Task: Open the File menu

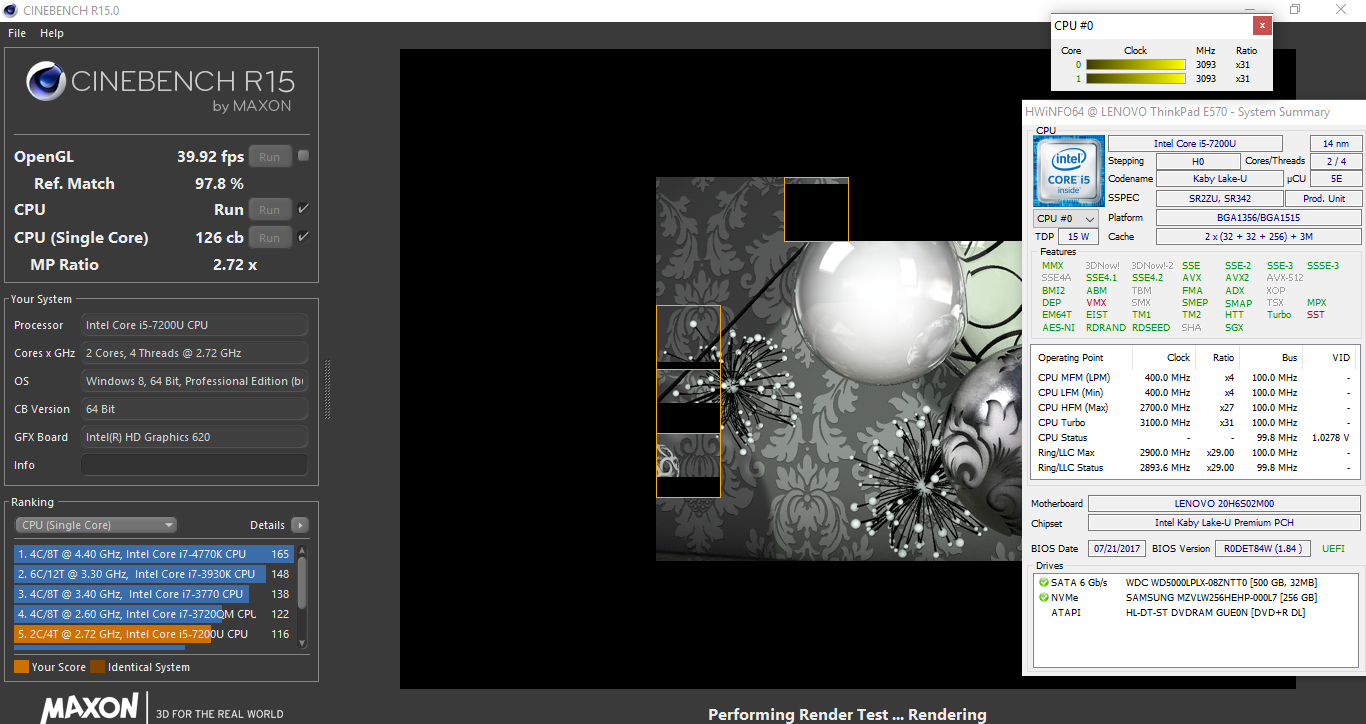Action: tap(17, 33)
